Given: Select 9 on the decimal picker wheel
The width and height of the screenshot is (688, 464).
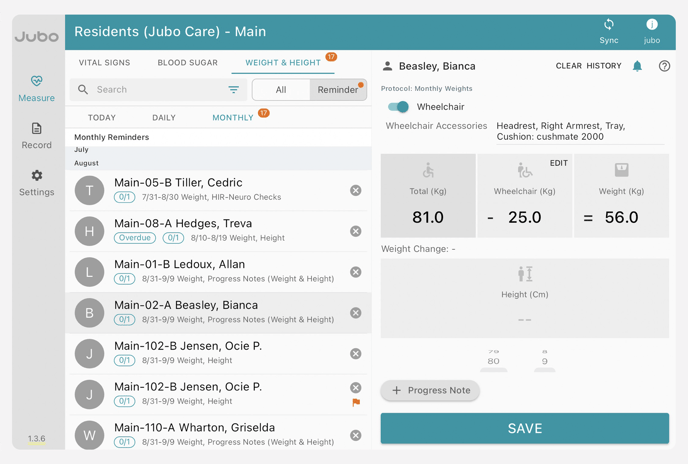Looking at the screenshot, I should (545, 361).
